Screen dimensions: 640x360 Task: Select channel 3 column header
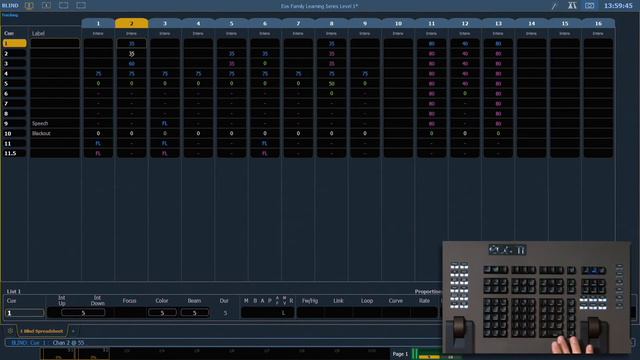[165, 24]
